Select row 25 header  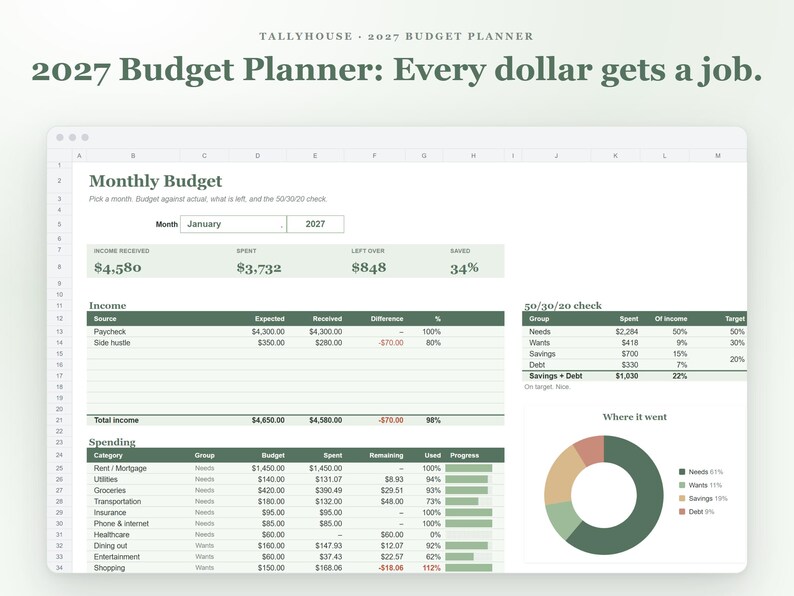click(59, 468)
